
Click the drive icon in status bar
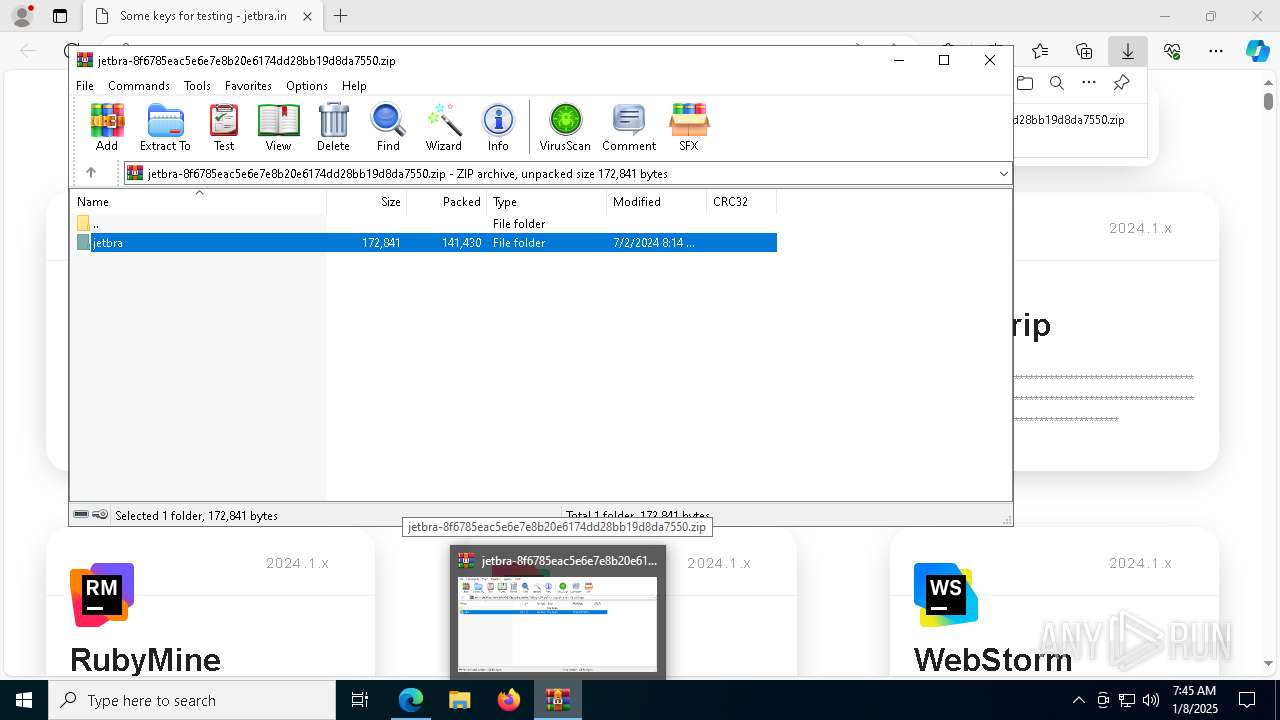click(81, 515)
